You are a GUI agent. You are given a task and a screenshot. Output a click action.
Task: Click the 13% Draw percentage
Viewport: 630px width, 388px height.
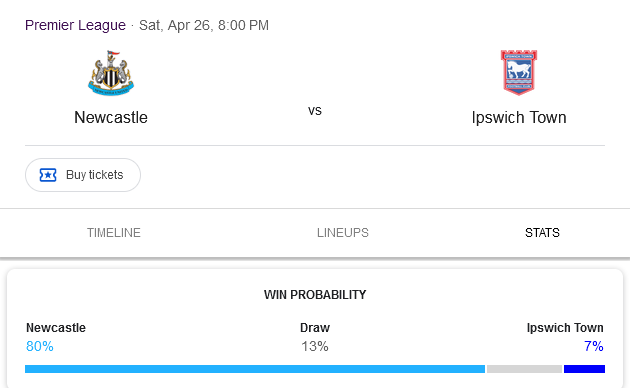pyautogui.click(x=315, y=346)
